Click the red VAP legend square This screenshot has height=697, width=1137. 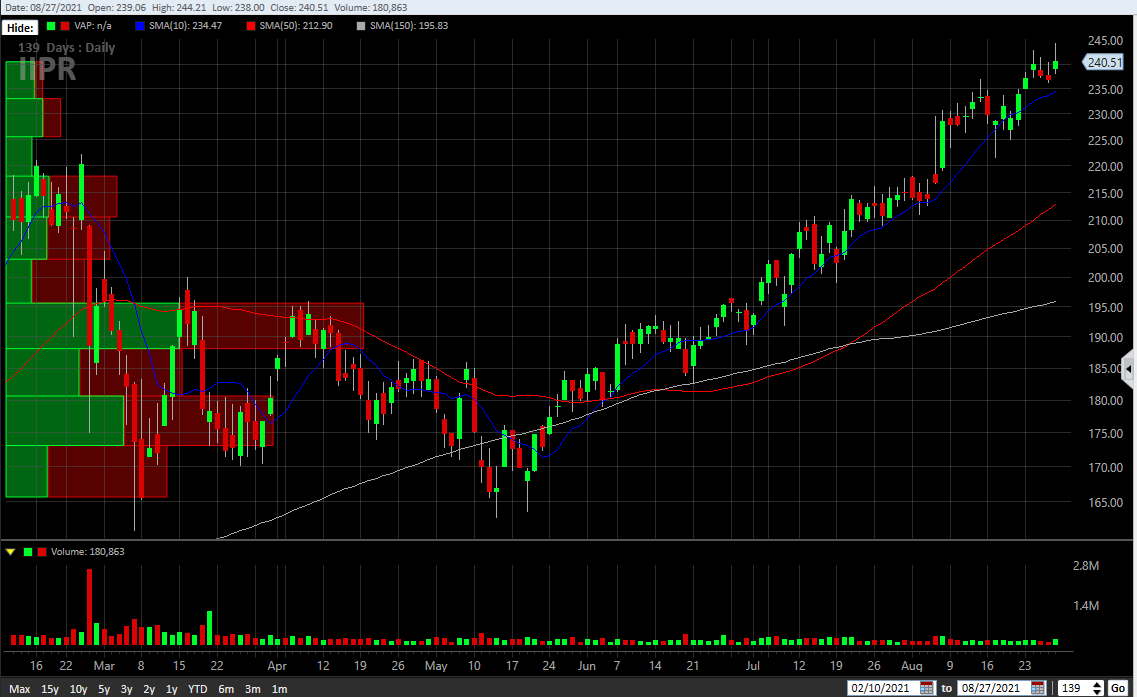point(65,25)
